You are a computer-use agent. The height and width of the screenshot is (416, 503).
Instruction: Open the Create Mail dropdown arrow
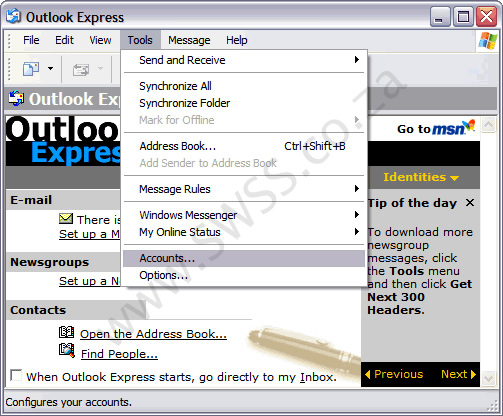(x=50, y=69)
